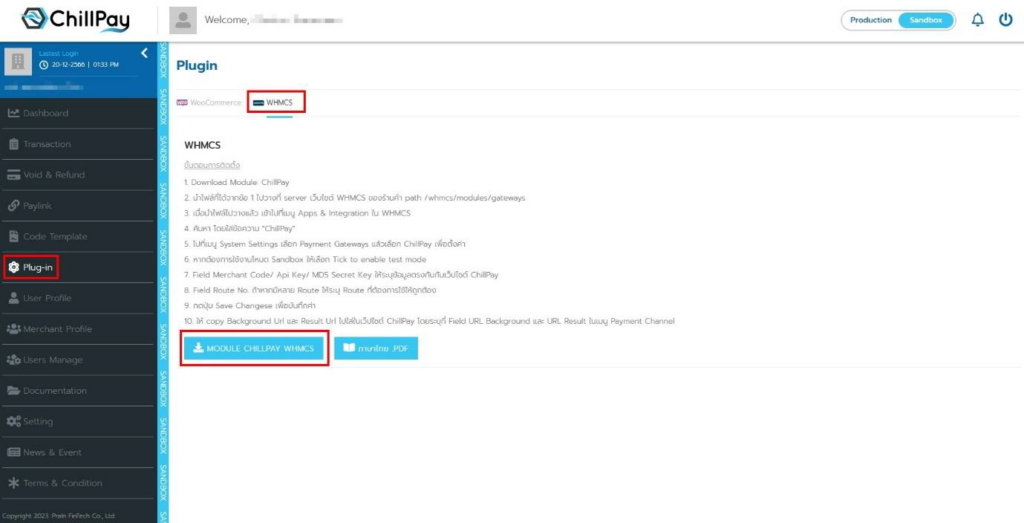Click the Welcome greeting text
Screen dimensions: 1024x523
227,20
